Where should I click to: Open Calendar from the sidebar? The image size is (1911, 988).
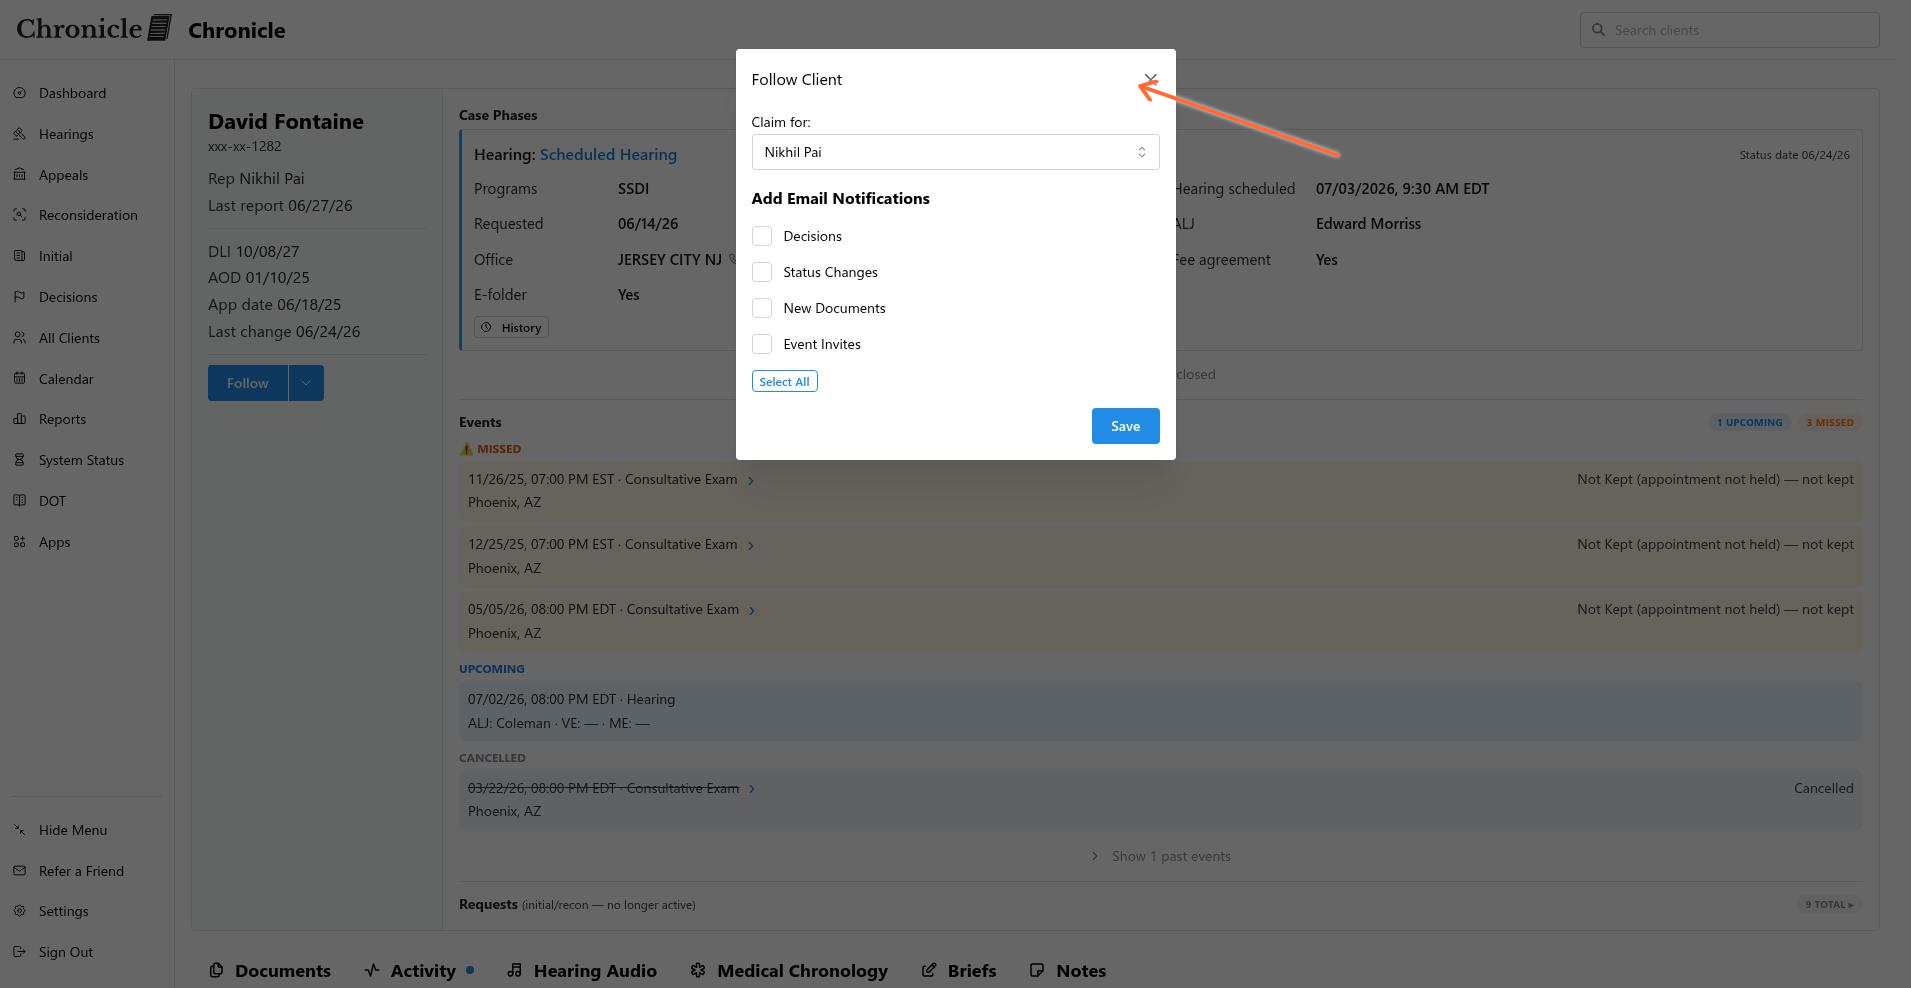(x=66, y=379)
